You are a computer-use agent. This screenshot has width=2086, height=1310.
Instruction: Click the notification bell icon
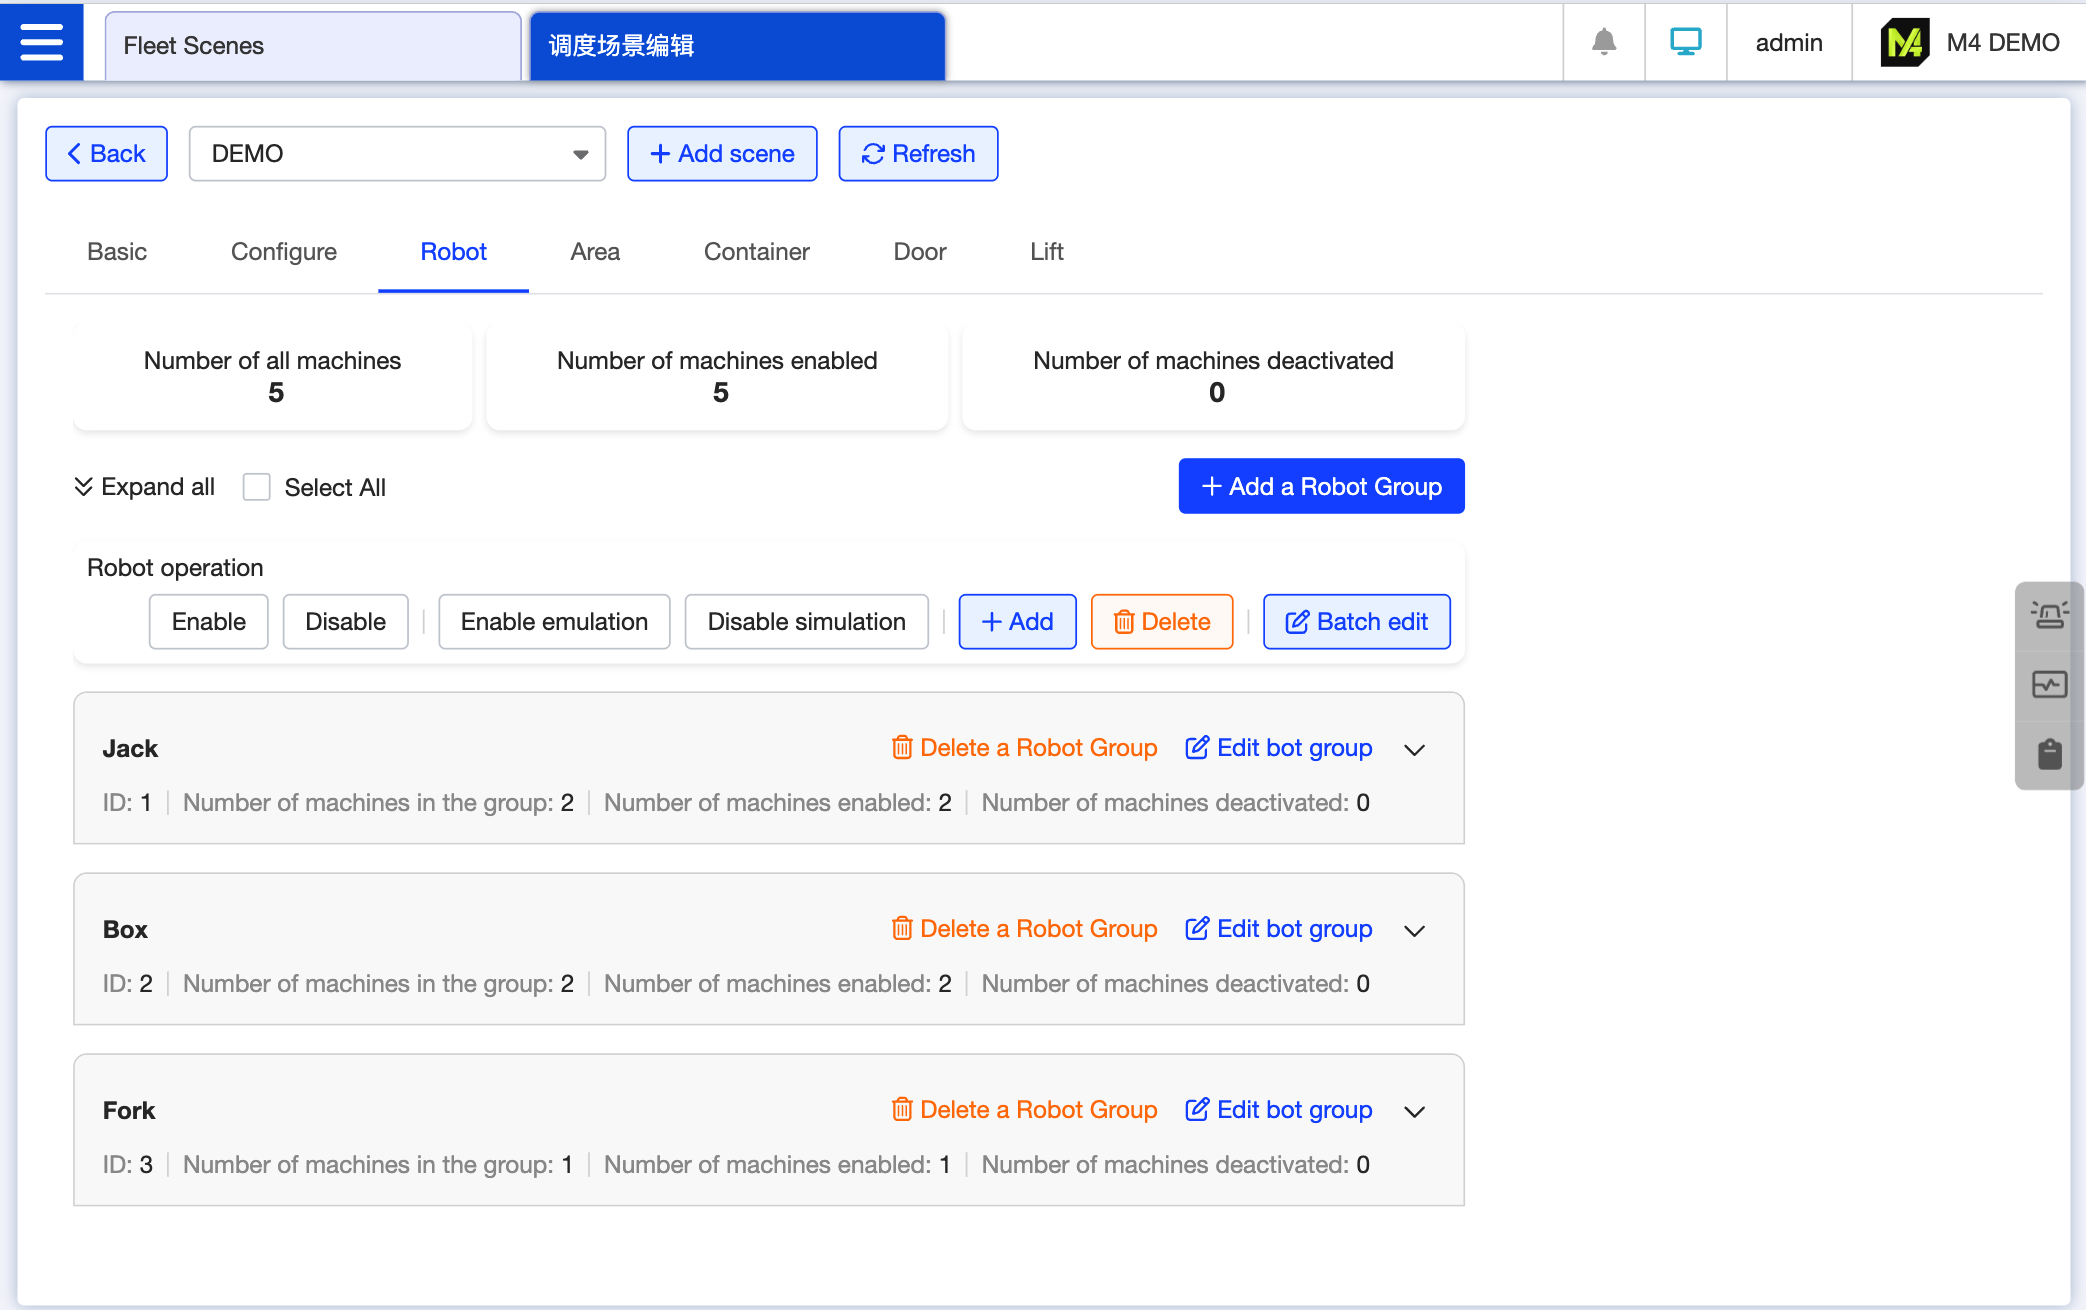pyautogui.click(x=1604, y=42)
